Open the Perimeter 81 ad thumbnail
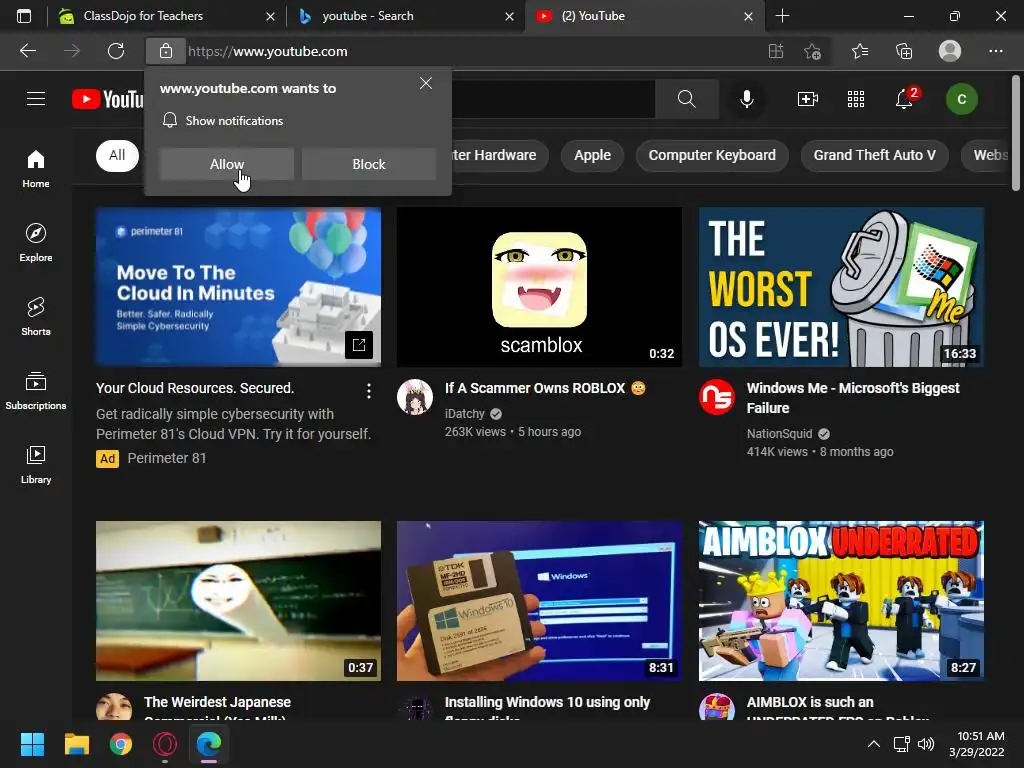This screenshot has width=1024, height=768. tap(238, 287)
